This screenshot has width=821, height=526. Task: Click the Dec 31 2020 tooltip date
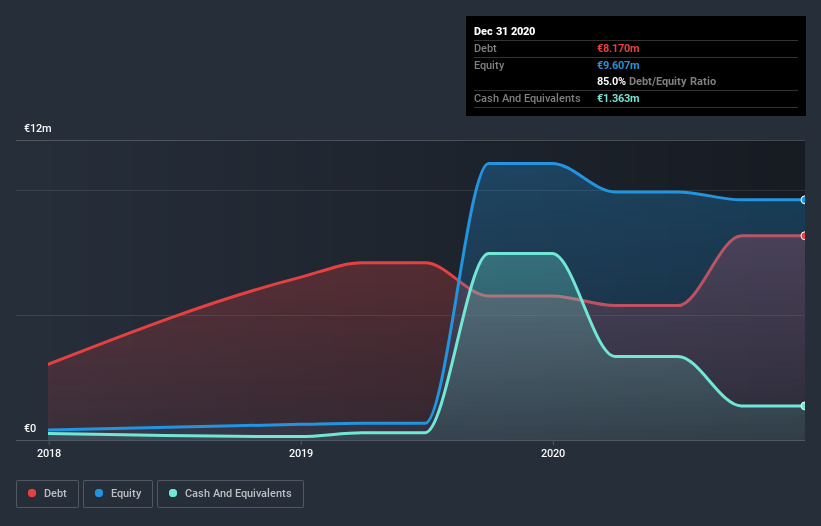coord(504,31)
